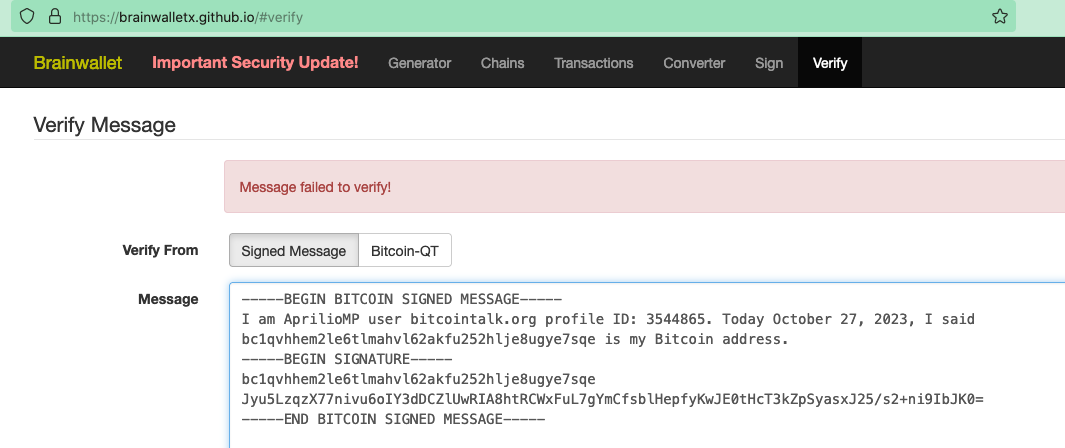Open site info via padlock icon
The height and width of the screenshot is (448, 1065).
click(x=55, y=17)
